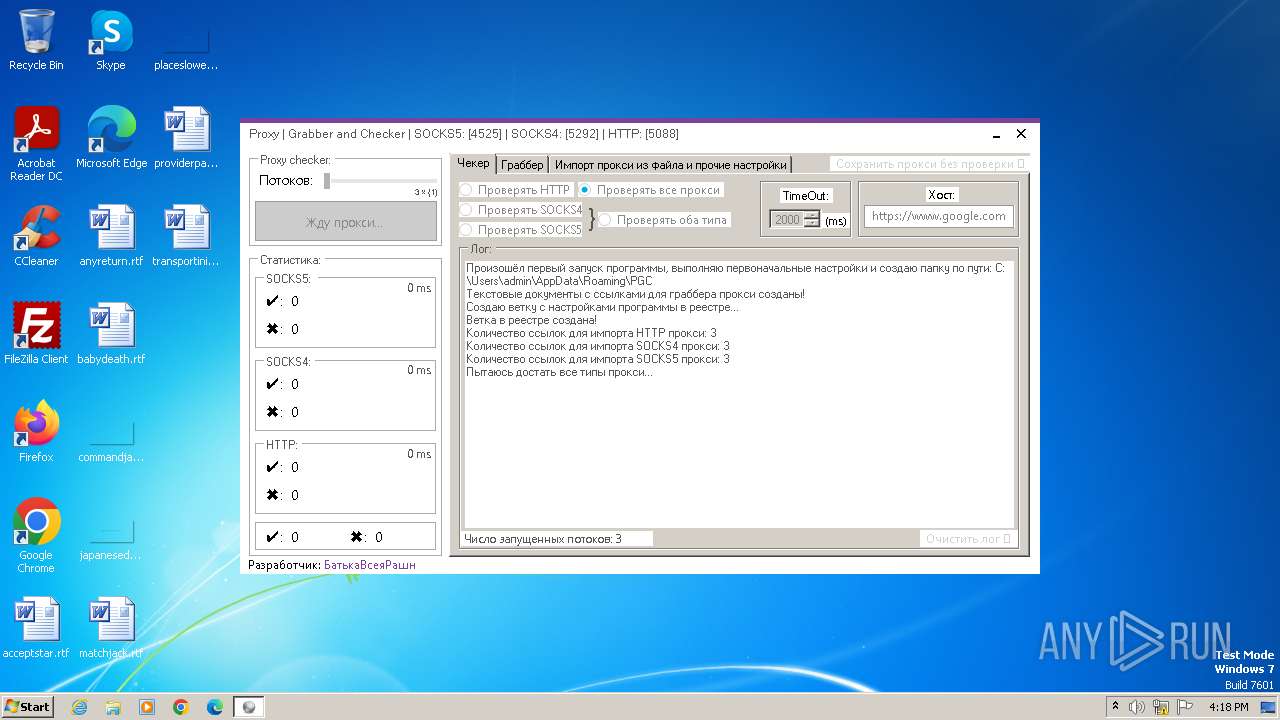Switch to the Чекер tab
Screen dimensions: 1280x720
point(474,163)
